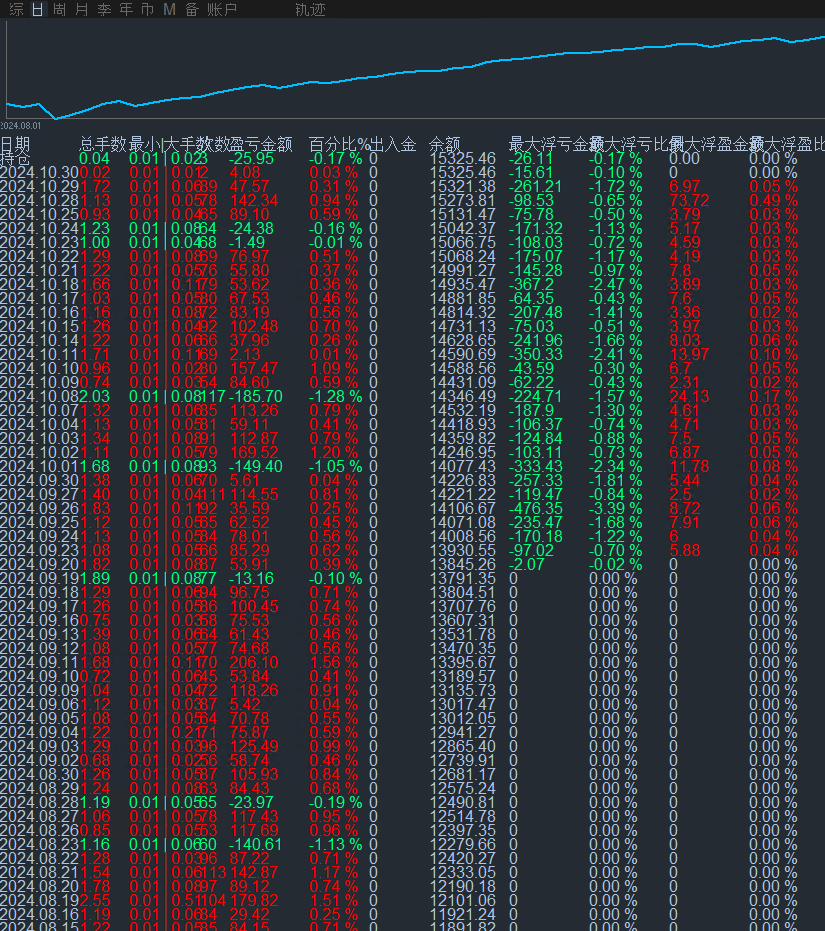Click the 出入金 column header
The width and height of the screenshot is (825, 931).
tap(393, 144)
